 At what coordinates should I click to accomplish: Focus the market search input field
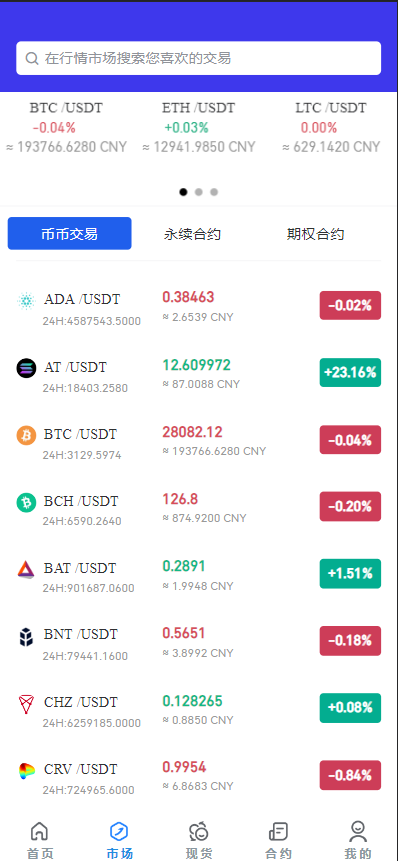click(199, 58)
